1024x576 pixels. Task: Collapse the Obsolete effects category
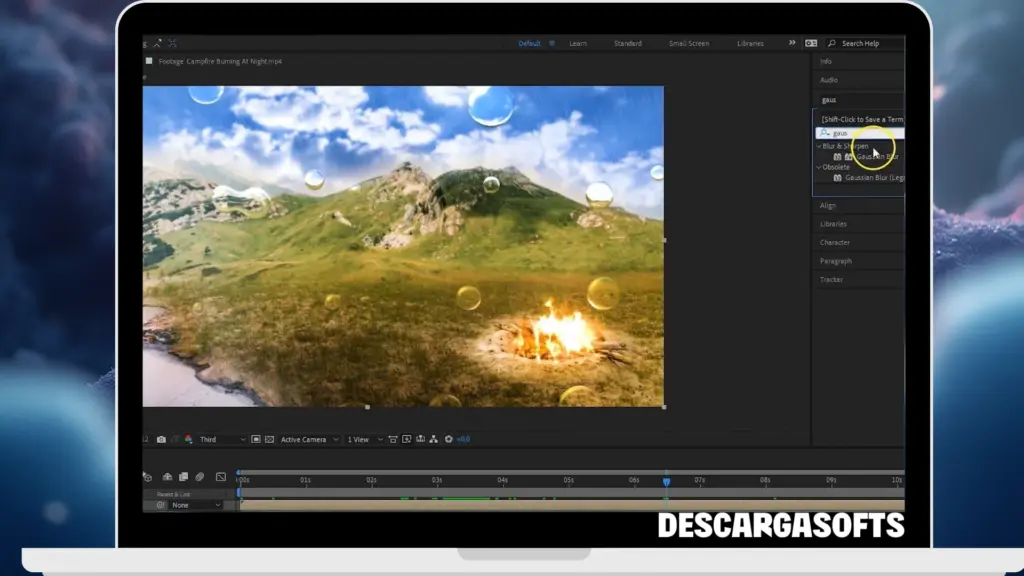click(819, 167)
